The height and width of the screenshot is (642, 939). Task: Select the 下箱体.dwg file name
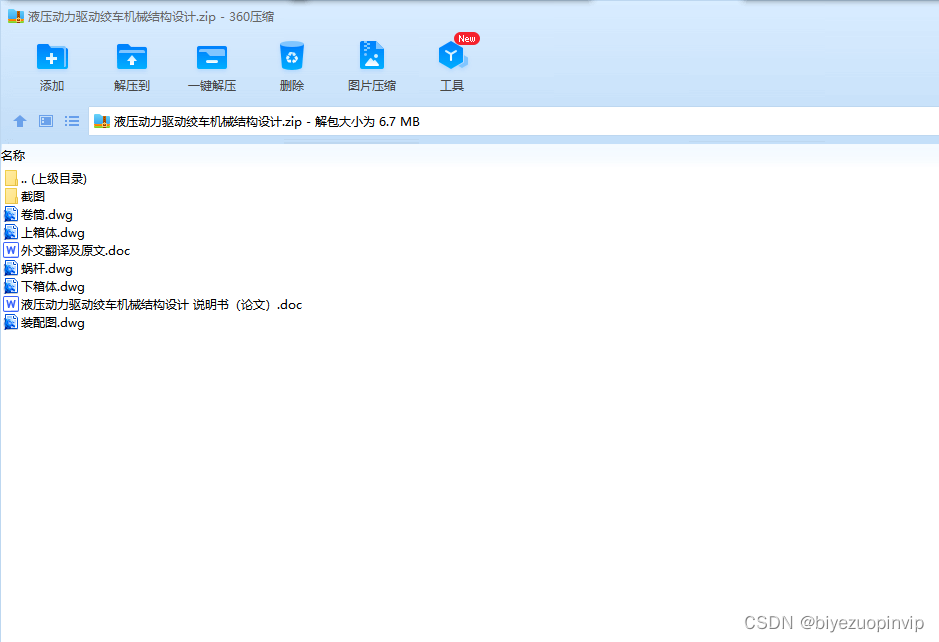[53, 286]
